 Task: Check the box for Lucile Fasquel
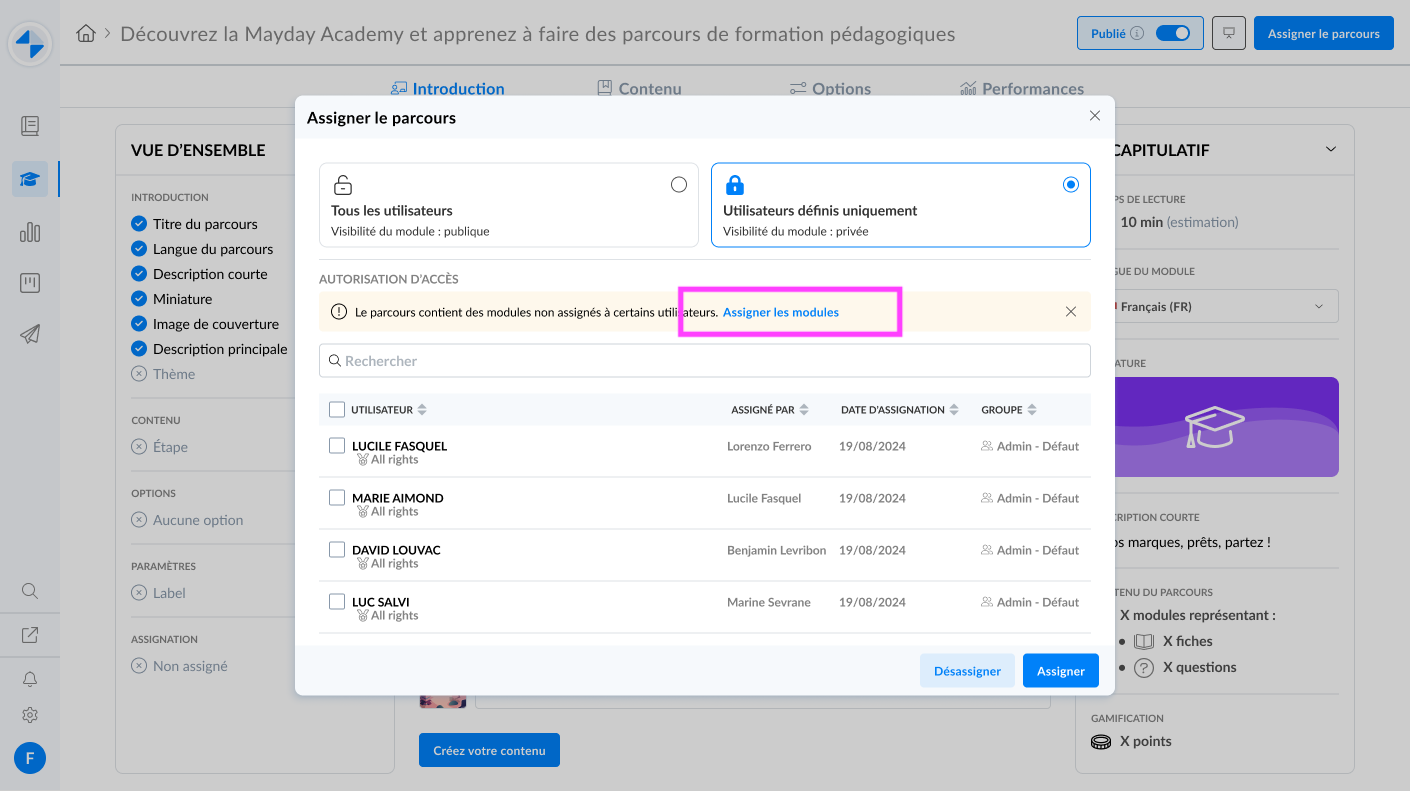(x=337, y=446)
